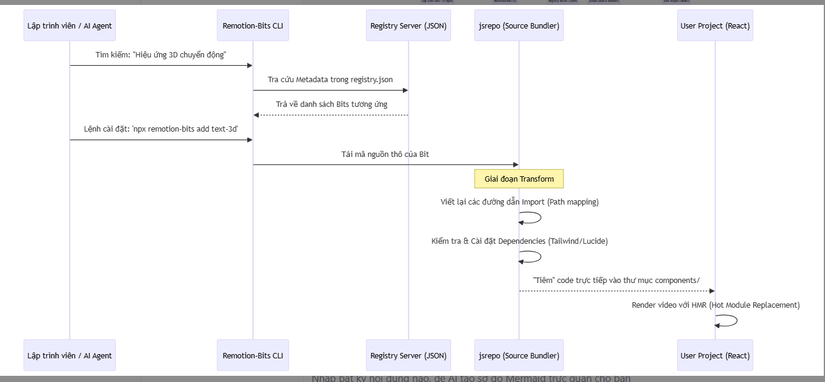Image resolution: width=825 pixels, height=382 pixels.
Task: Select the top "Remotion-Bits CLI" participant box
Action: [x=253, y=25]
